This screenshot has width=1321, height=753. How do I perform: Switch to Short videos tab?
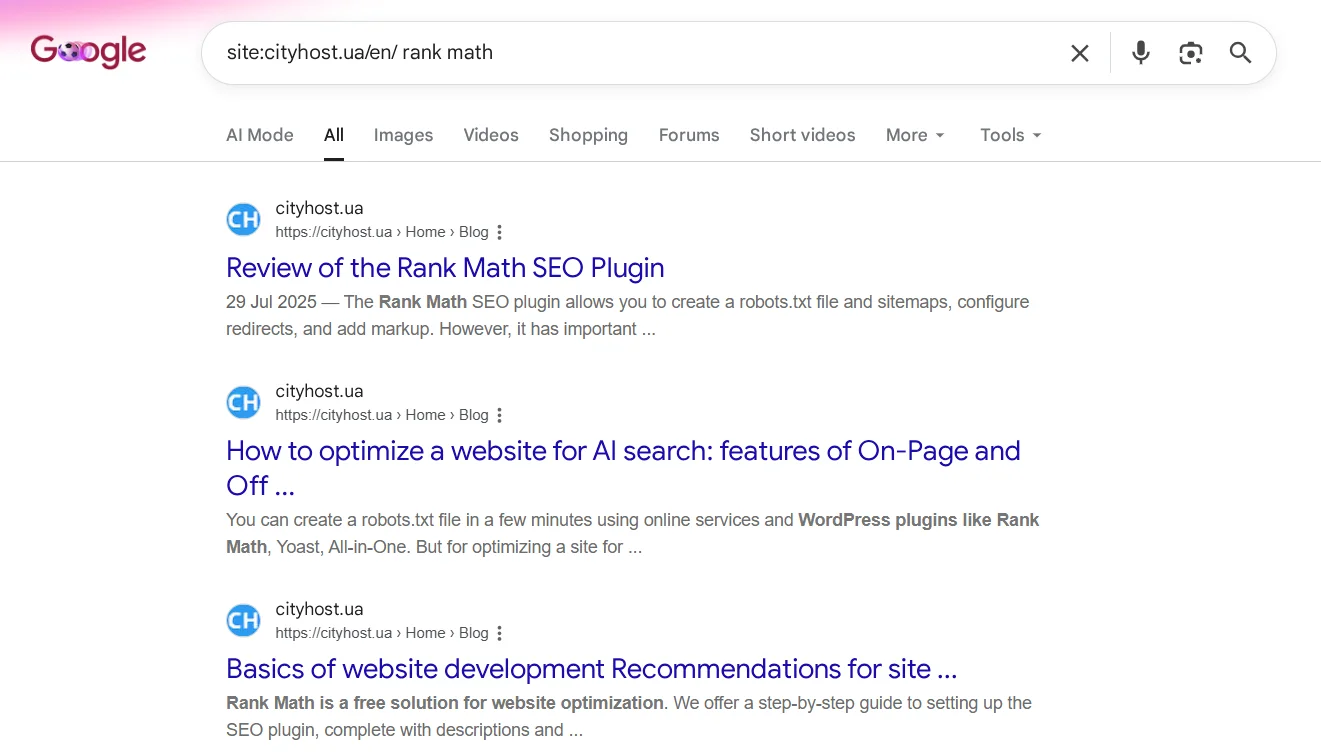802,135
